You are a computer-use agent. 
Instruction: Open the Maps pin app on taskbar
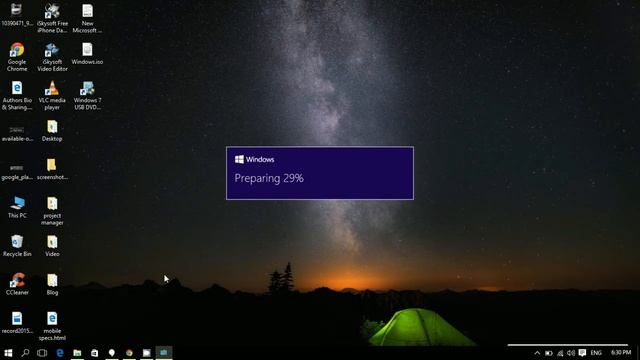tap(112, 353)
